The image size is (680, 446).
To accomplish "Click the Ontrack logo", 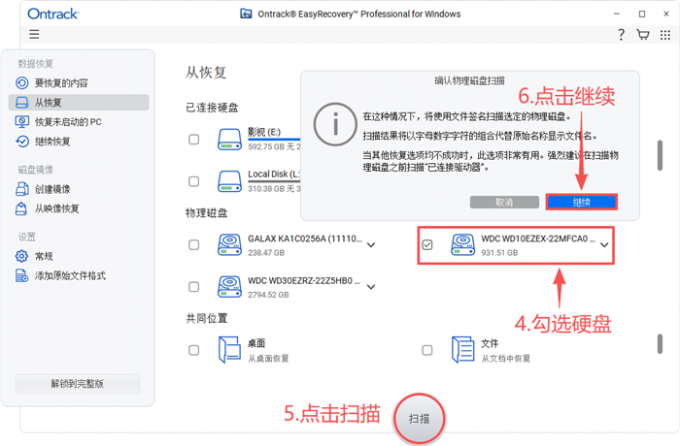I will coord(53,14).
